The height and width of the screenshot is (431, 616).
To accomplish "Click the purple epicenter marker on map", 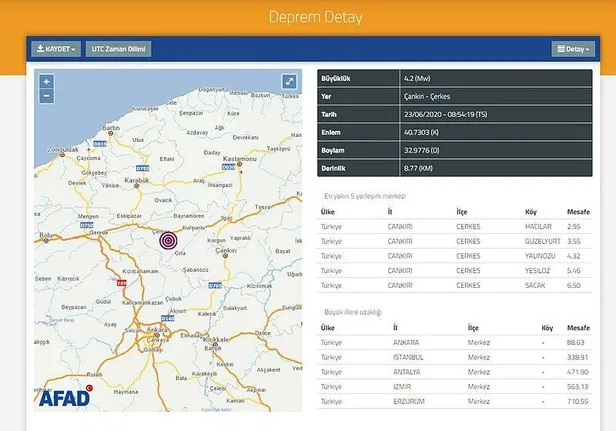I will 168,240.
